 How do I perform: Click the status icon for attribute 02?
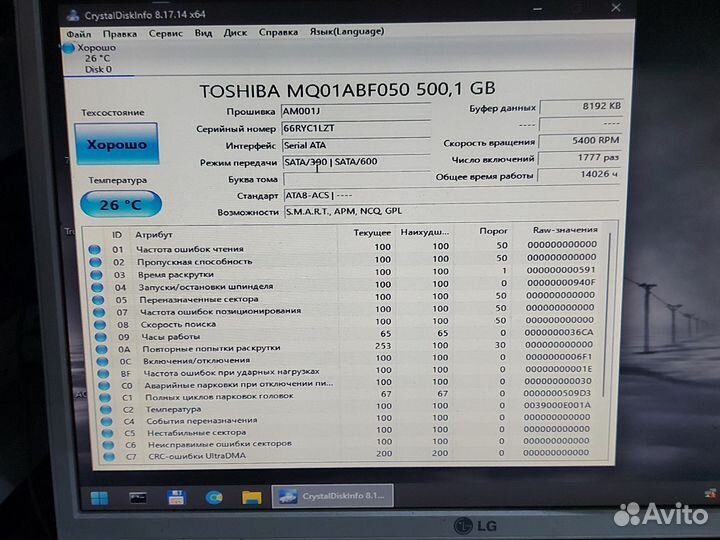96,262
